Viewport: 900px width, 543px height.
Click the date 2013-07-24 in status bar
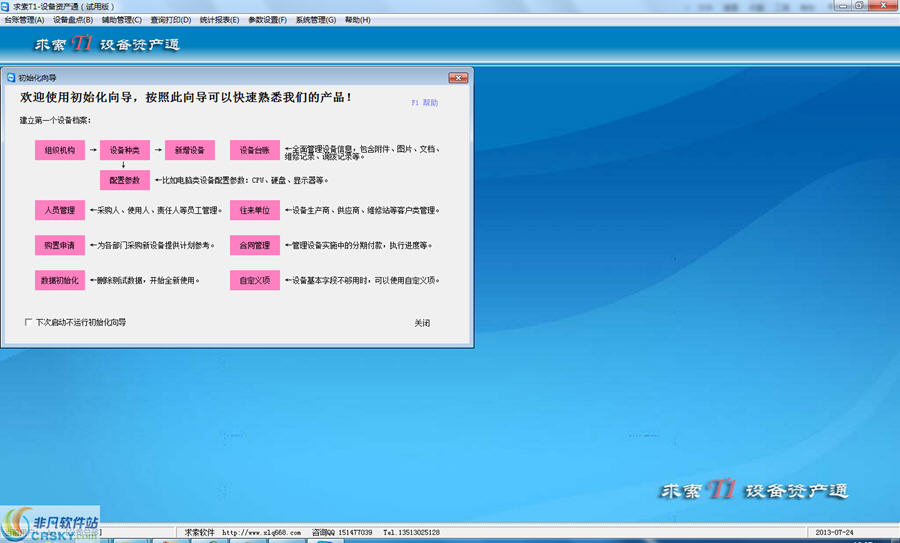(x=835, y=533)
